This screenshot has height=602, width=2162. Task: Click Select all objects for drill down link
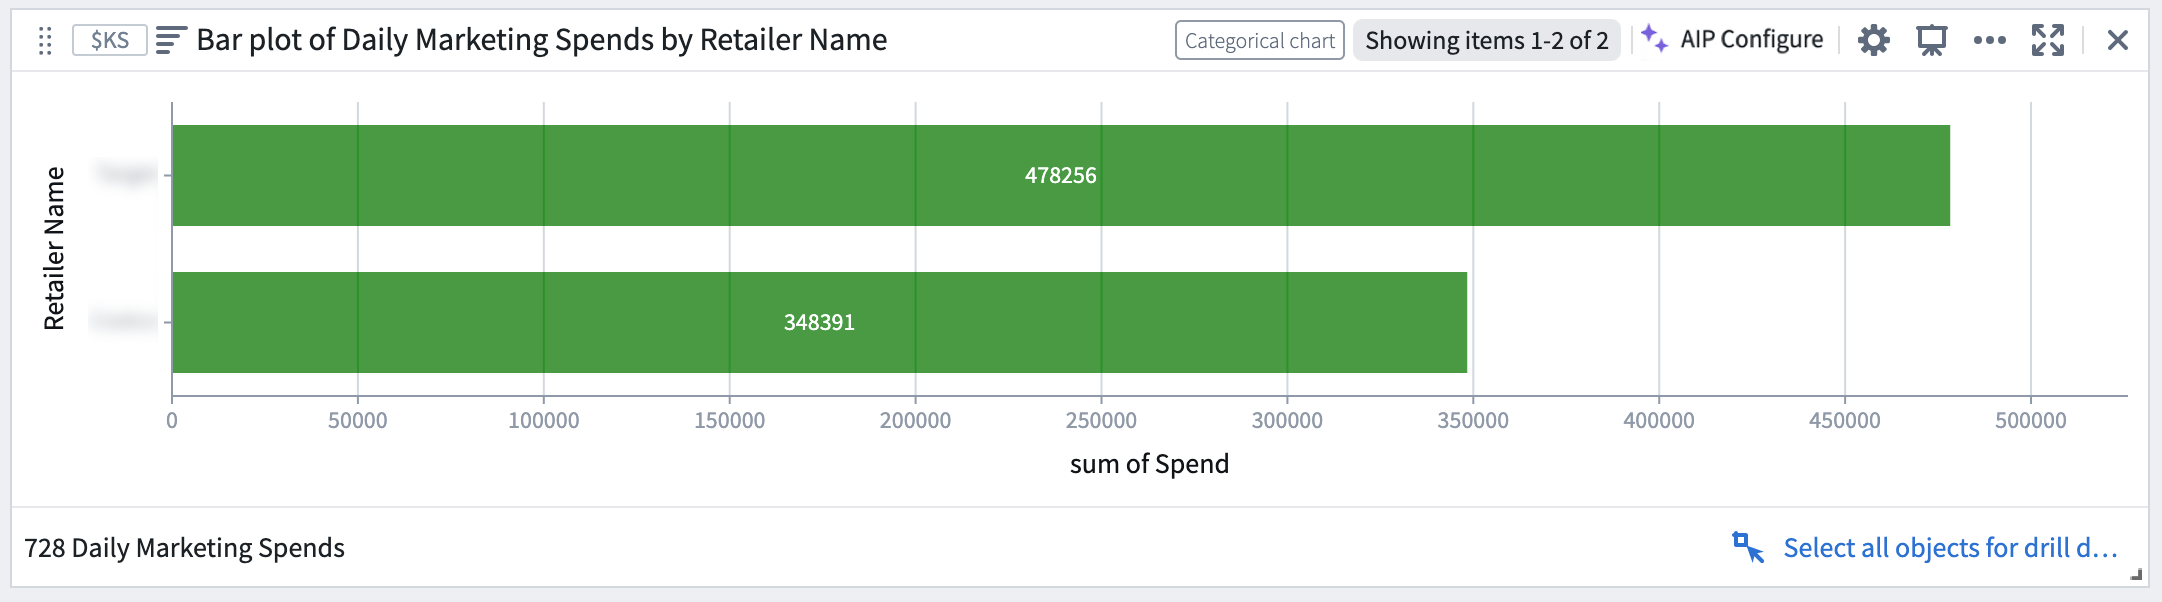click(1951, 548)
